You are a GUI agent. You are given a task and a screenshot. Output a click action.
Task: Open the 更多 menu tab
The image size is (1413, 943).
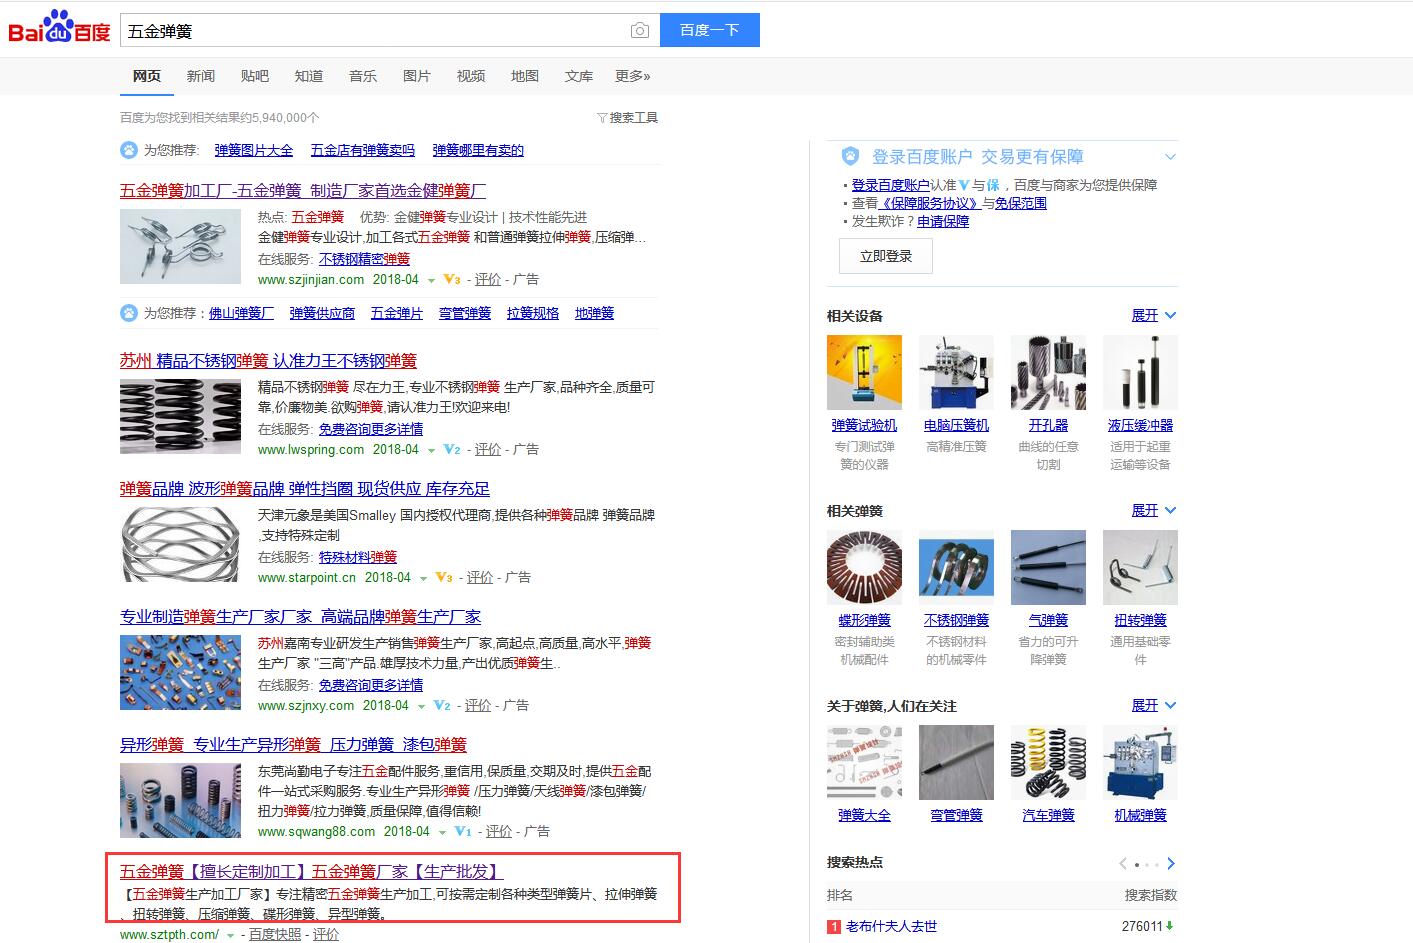pyautogui.click(x=632, y=76)
